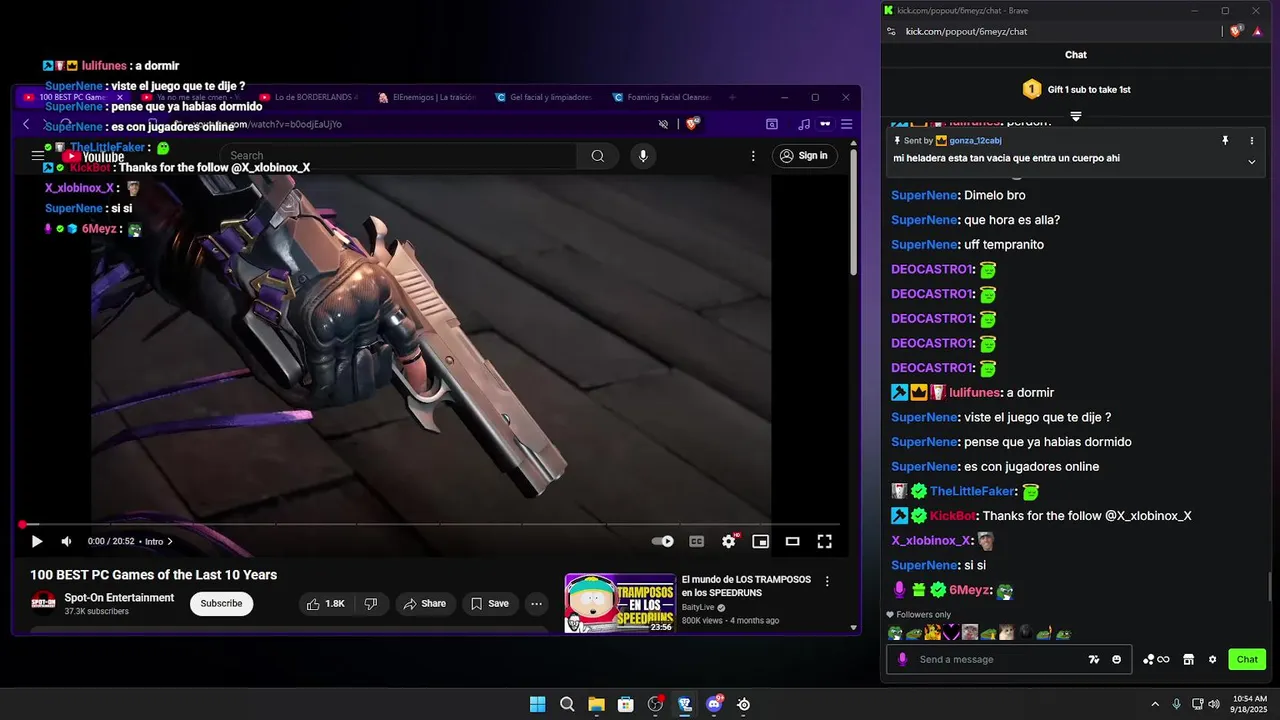
Task: Open the Brave playlist music-note icon
Action: 804,124
